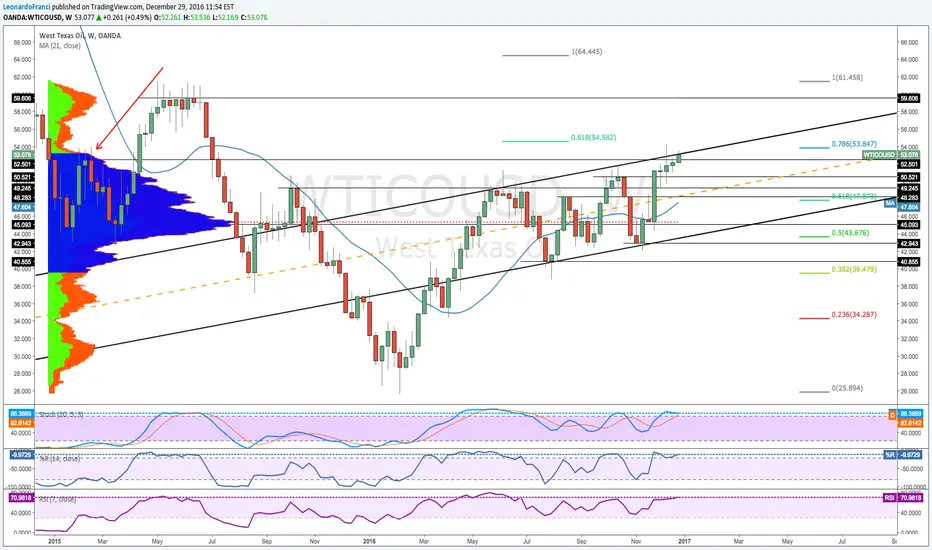Image resolution: width=932 pixels, height=550 pixels.
Task: Select the West Texas Oil, W, OANDA title
Action: (x=80, y=36)
